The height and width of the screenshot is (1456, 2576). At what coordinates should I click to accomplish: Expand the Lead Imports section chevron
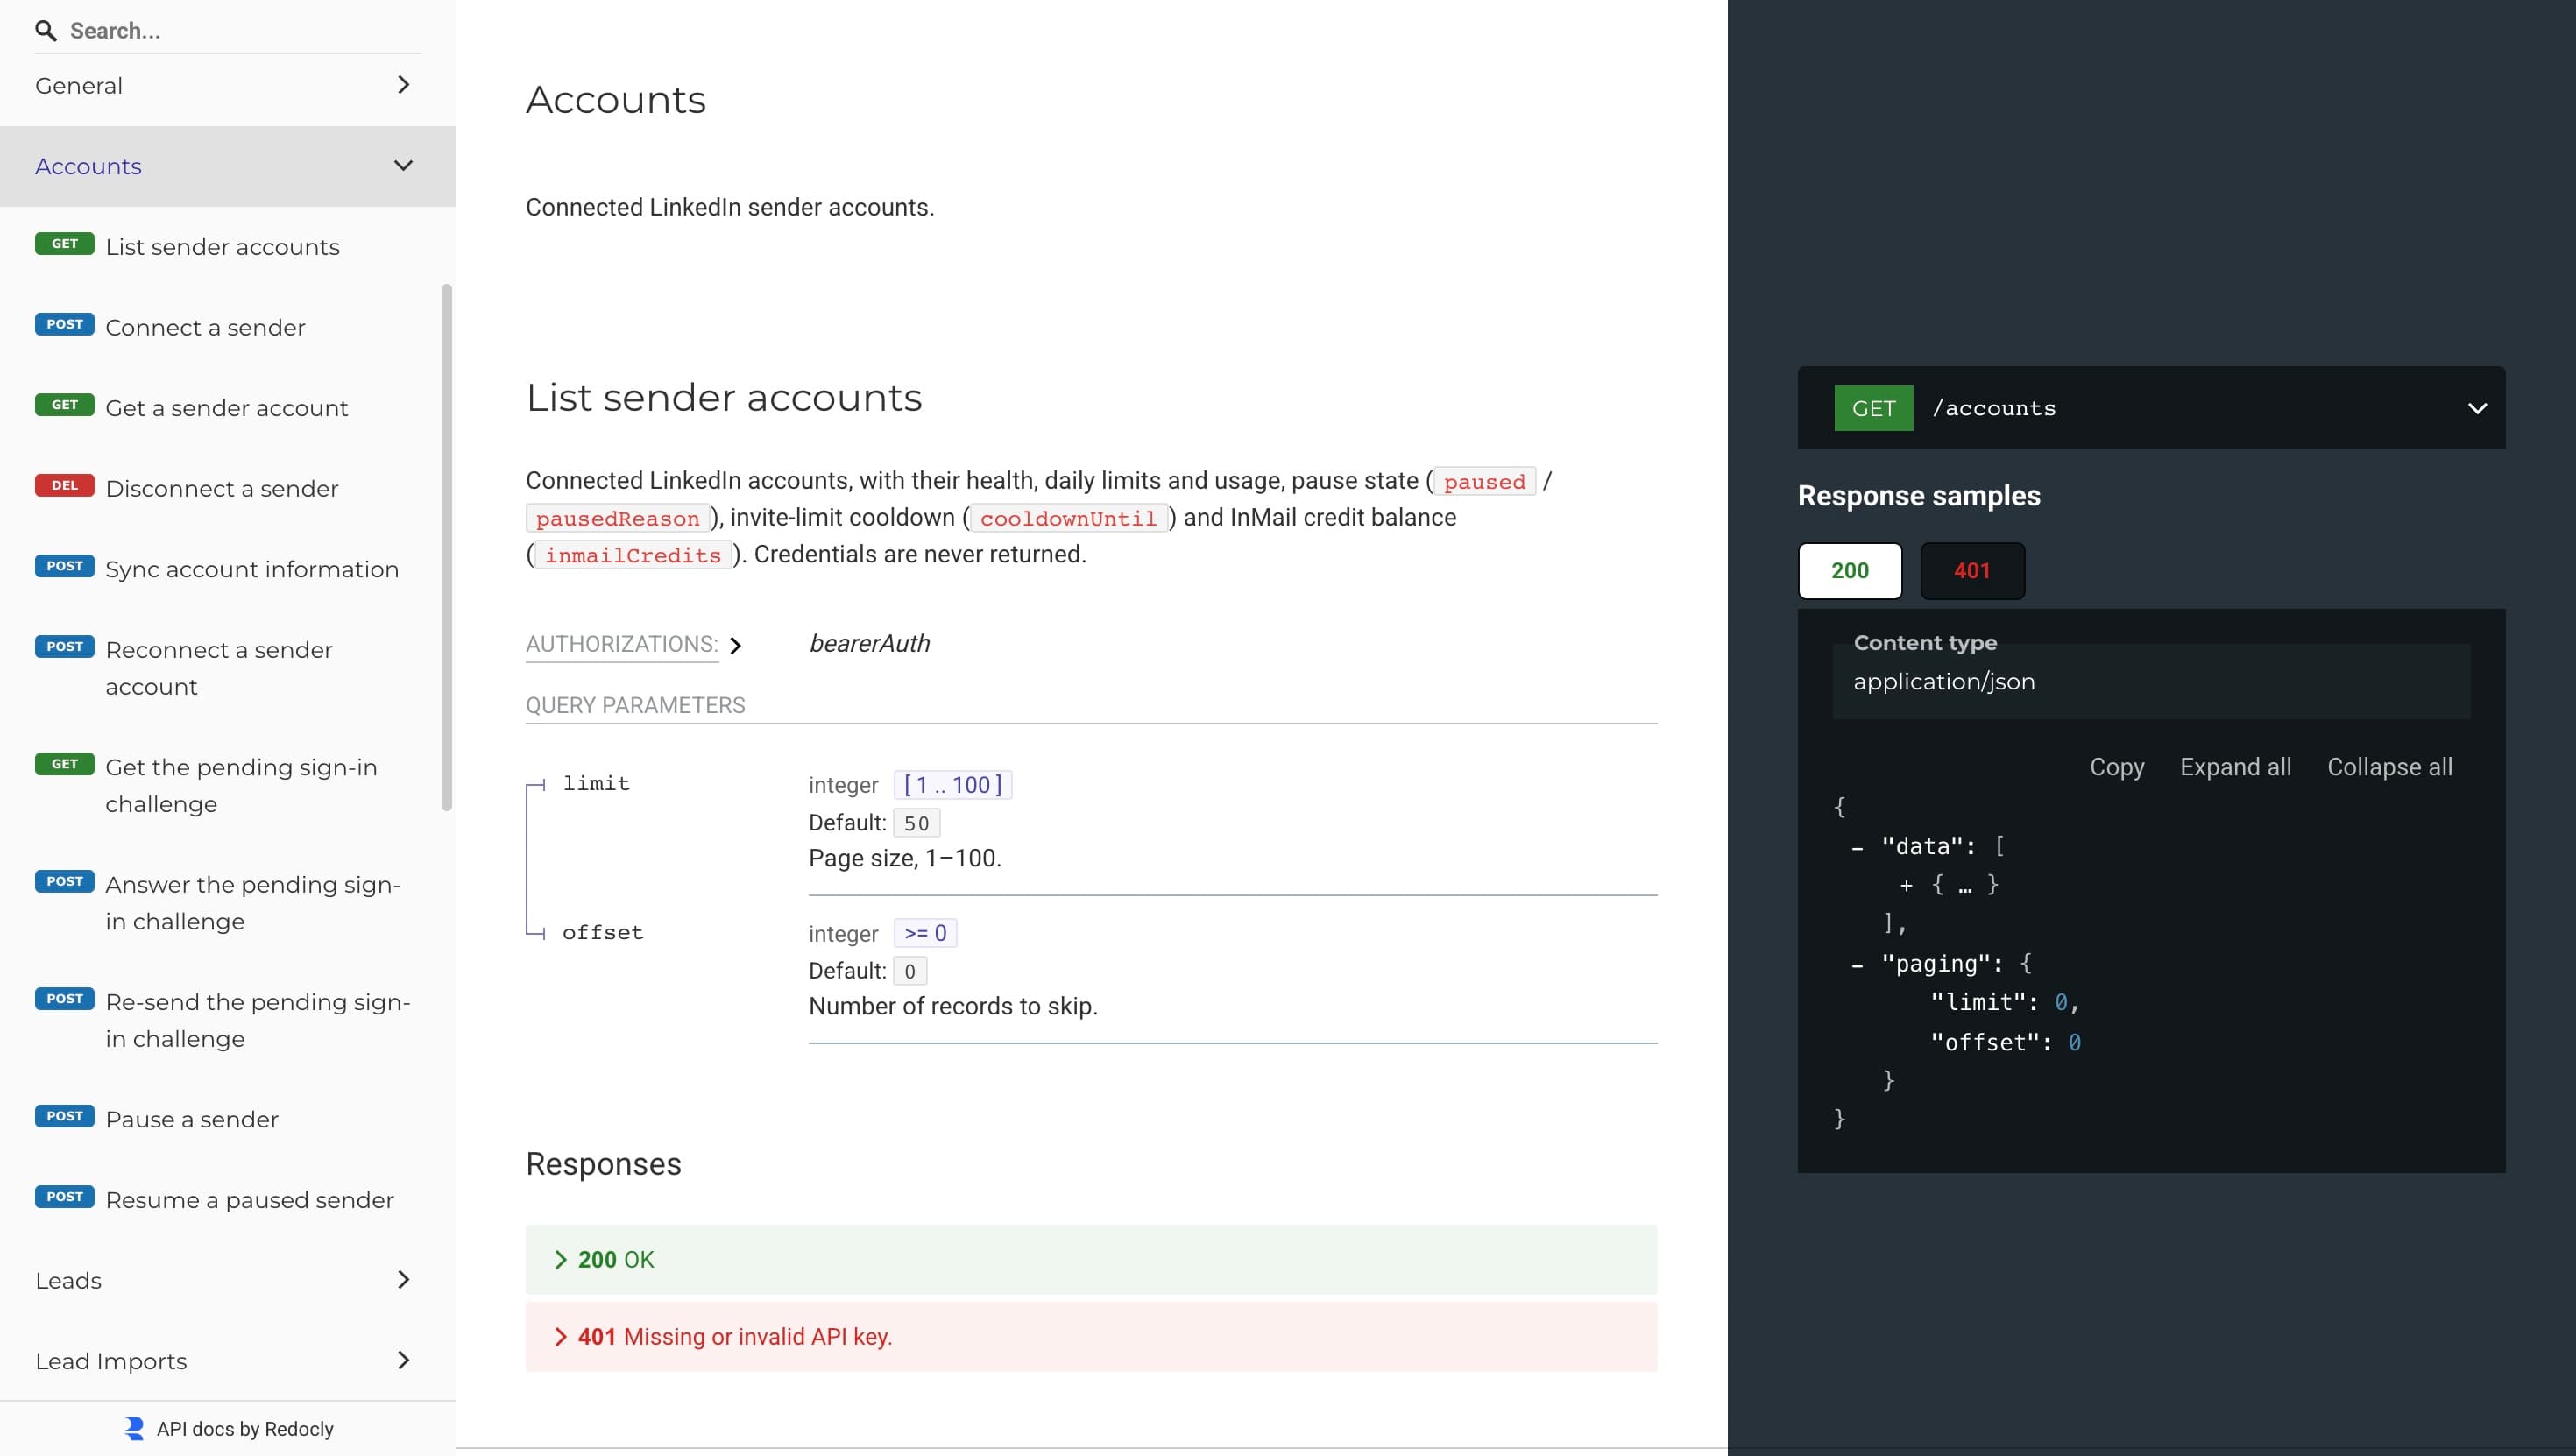(x=403, y=1360)
